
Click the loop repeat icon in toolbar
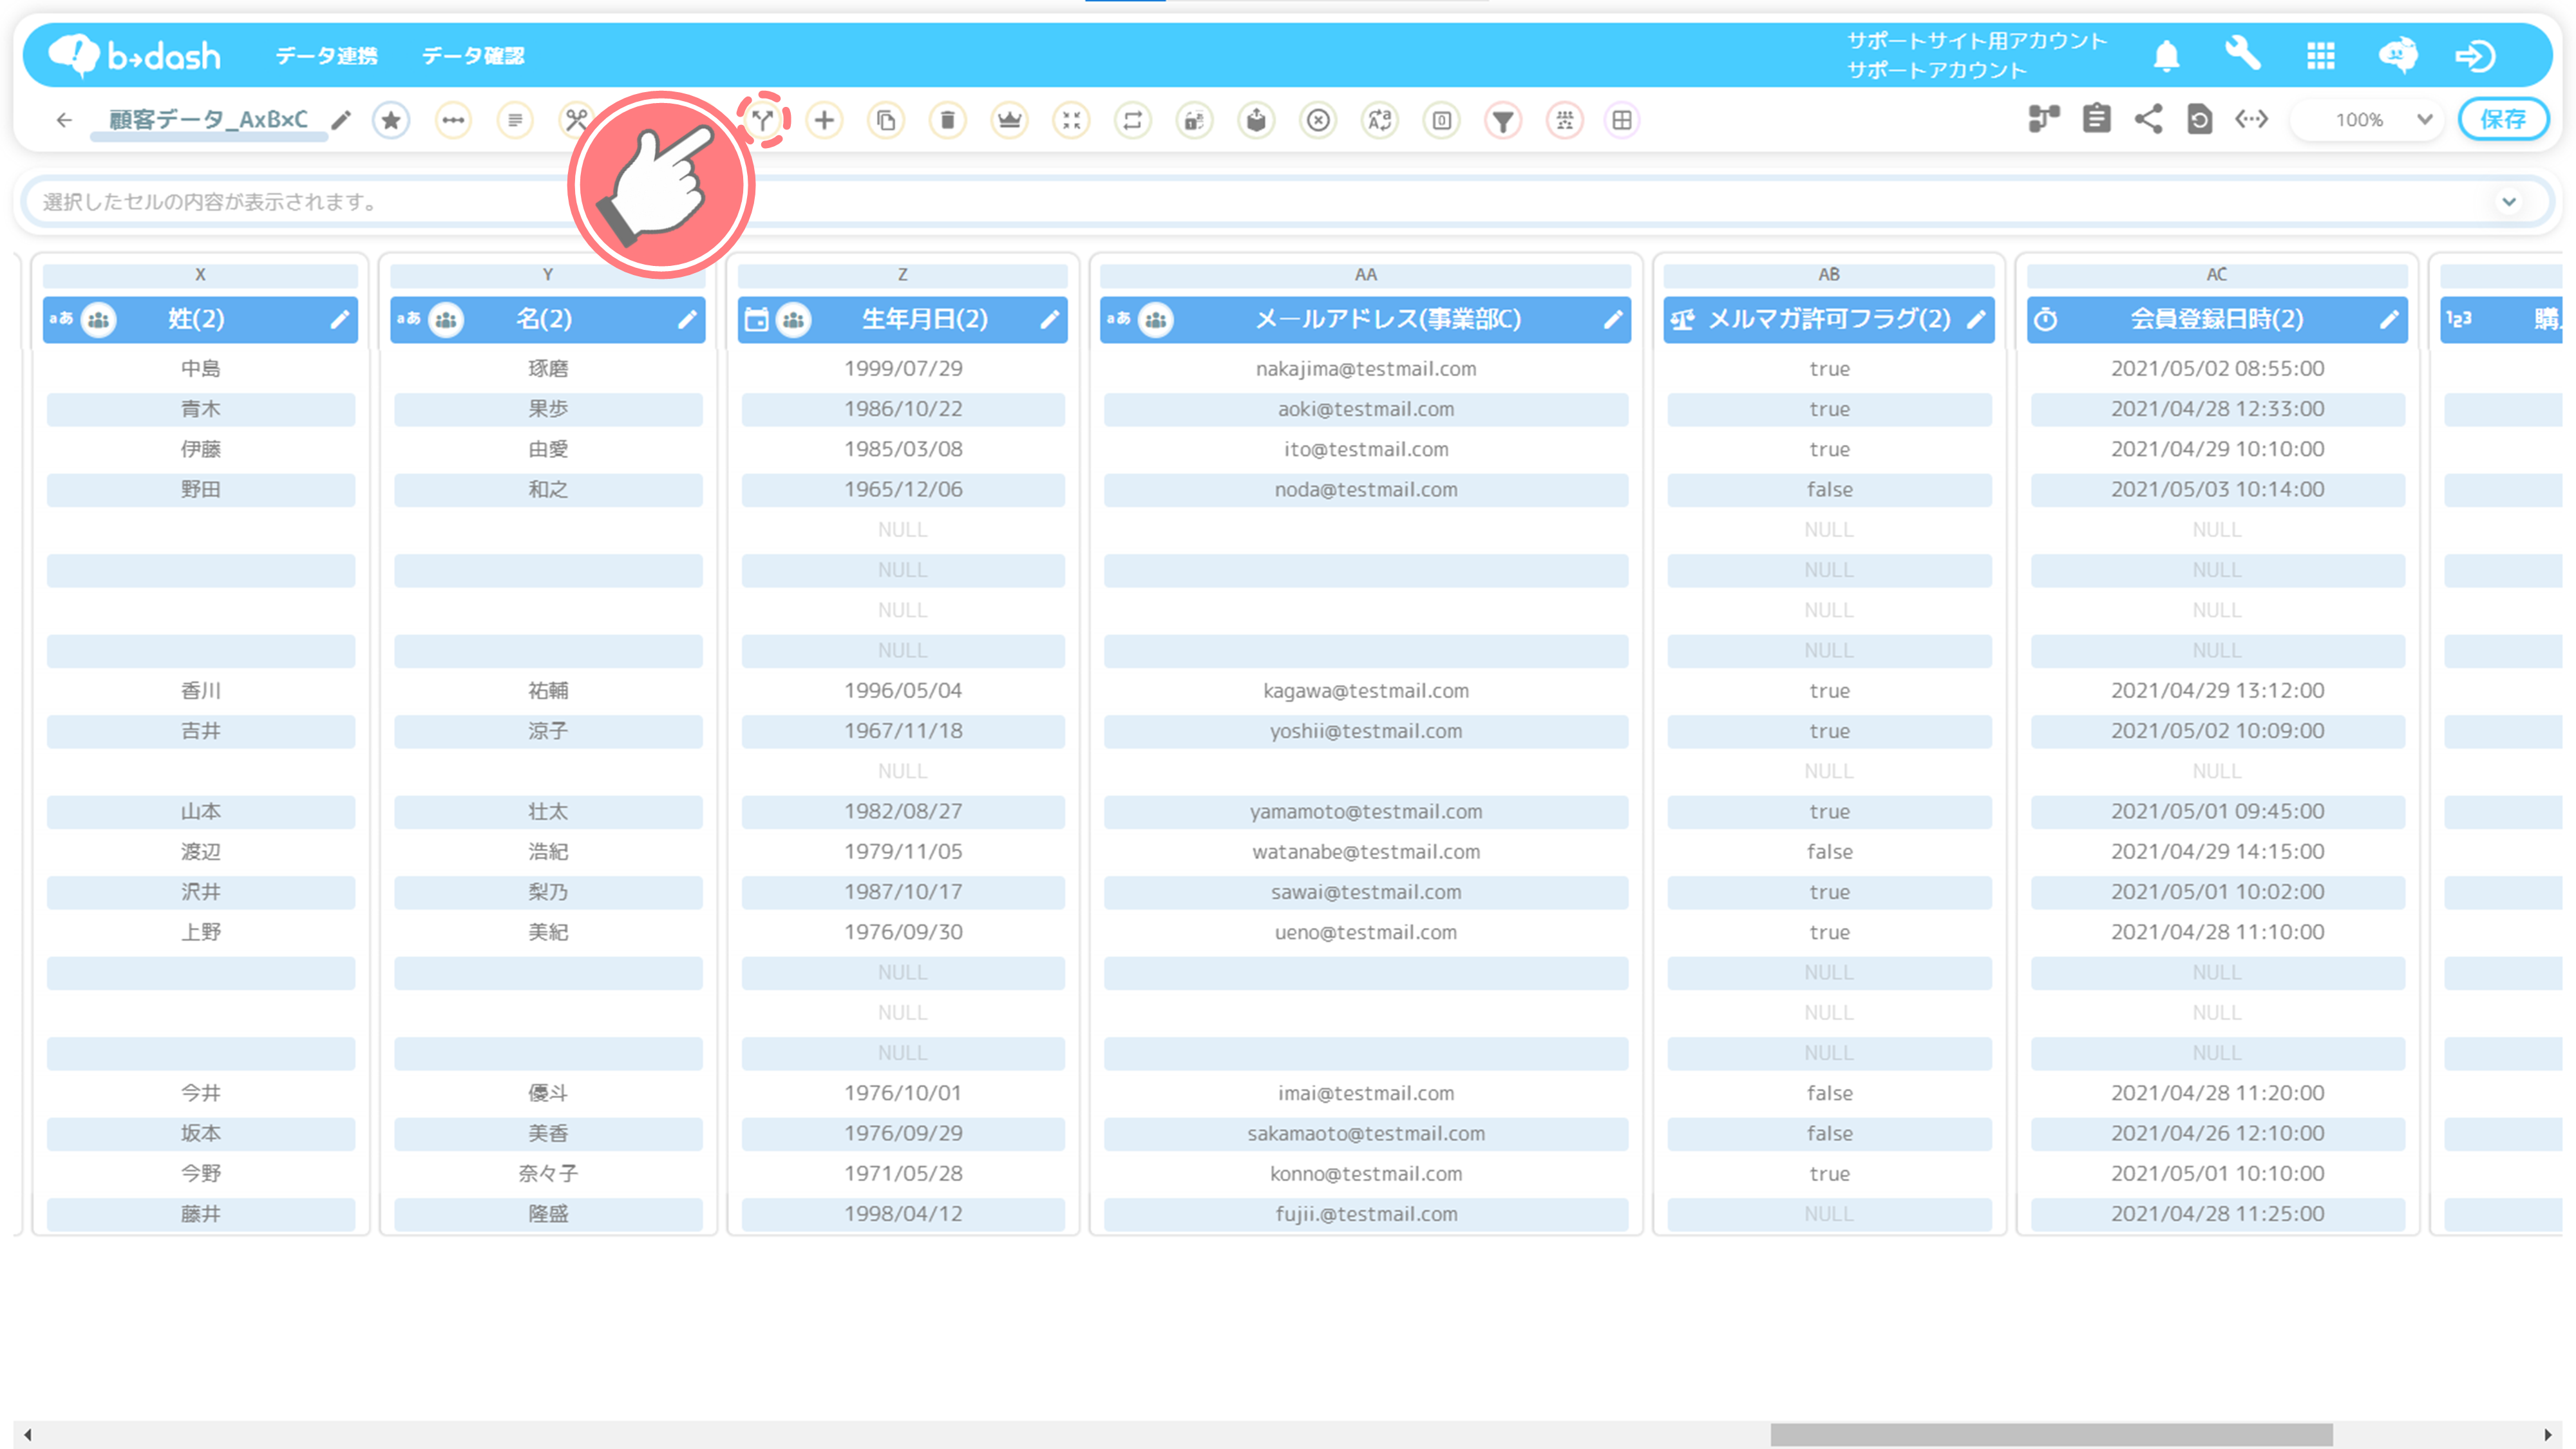click(x=1133, y=120)
